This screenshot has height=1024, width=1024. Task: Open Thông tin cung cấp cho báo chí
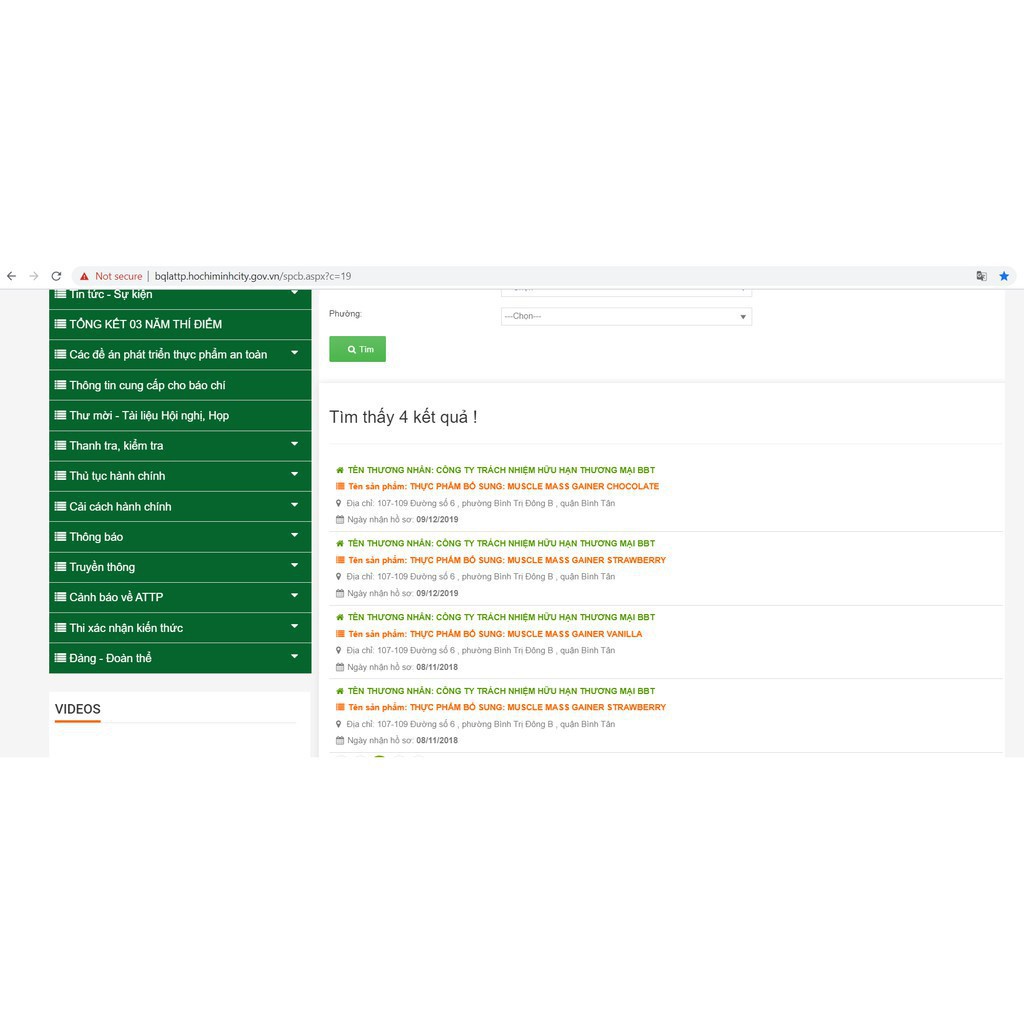click(x=147, y=385)
